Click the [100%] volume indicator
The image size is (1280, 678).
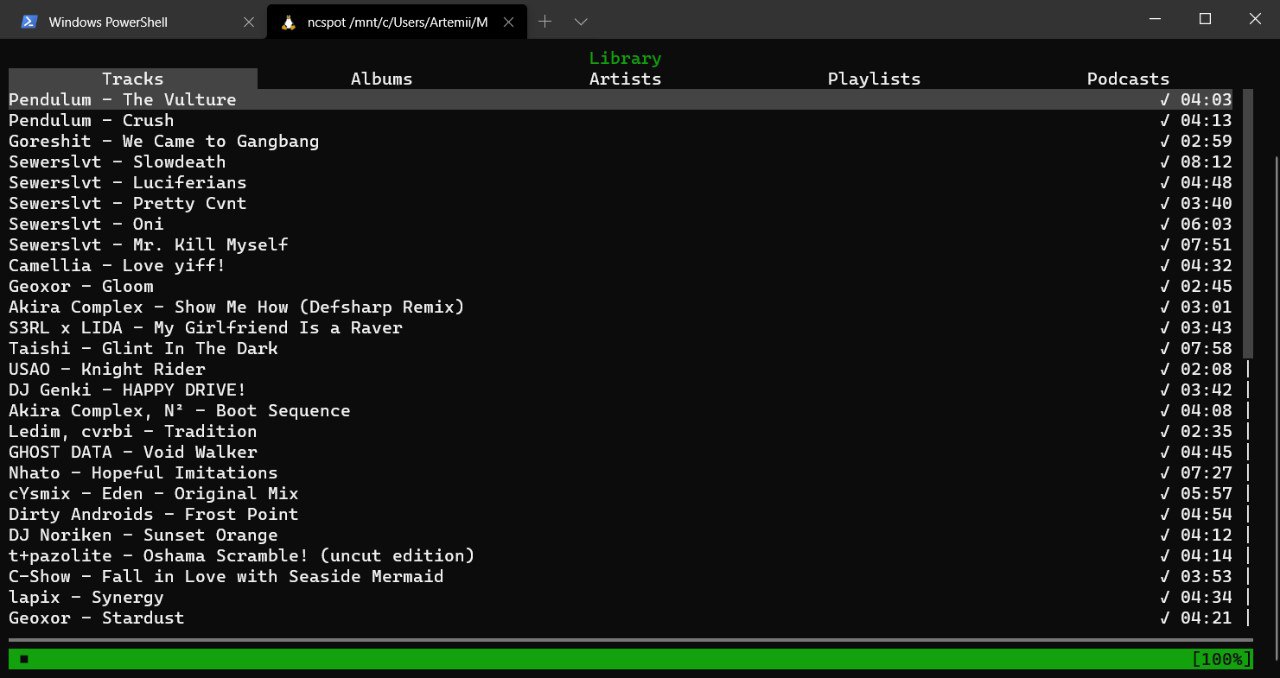coord(1222,659)
